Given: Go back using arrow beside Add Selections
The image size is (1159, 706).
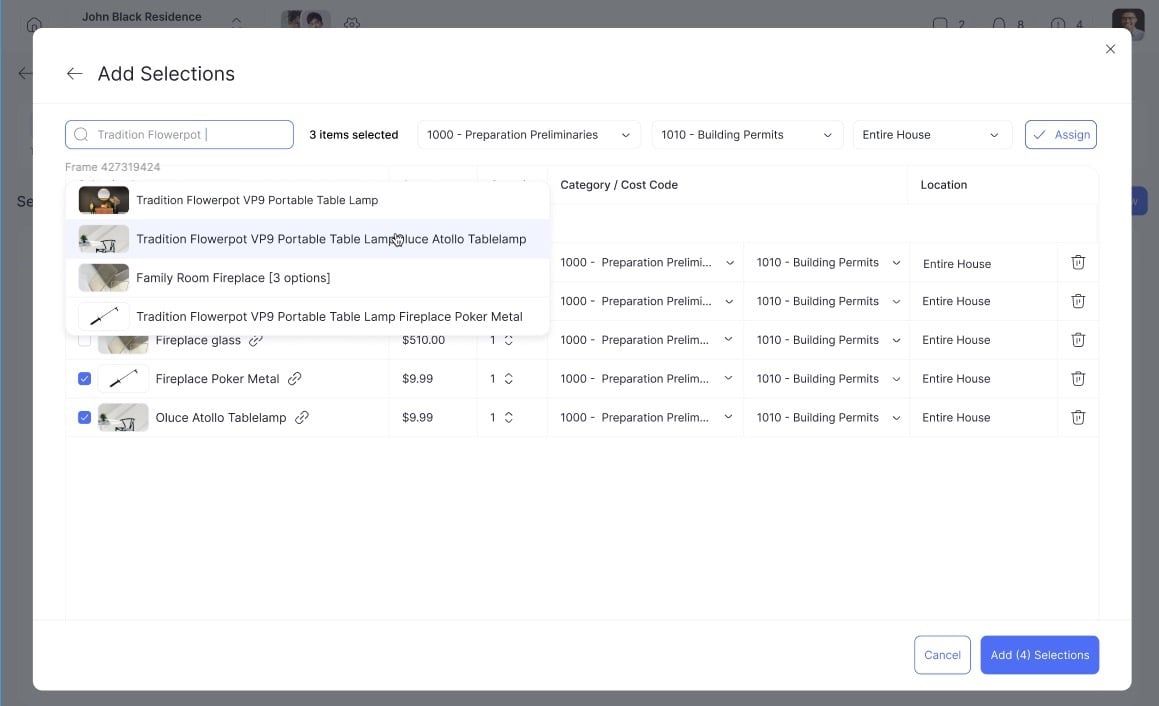Looking at the screenshot, I should click(x=74, y=73).
